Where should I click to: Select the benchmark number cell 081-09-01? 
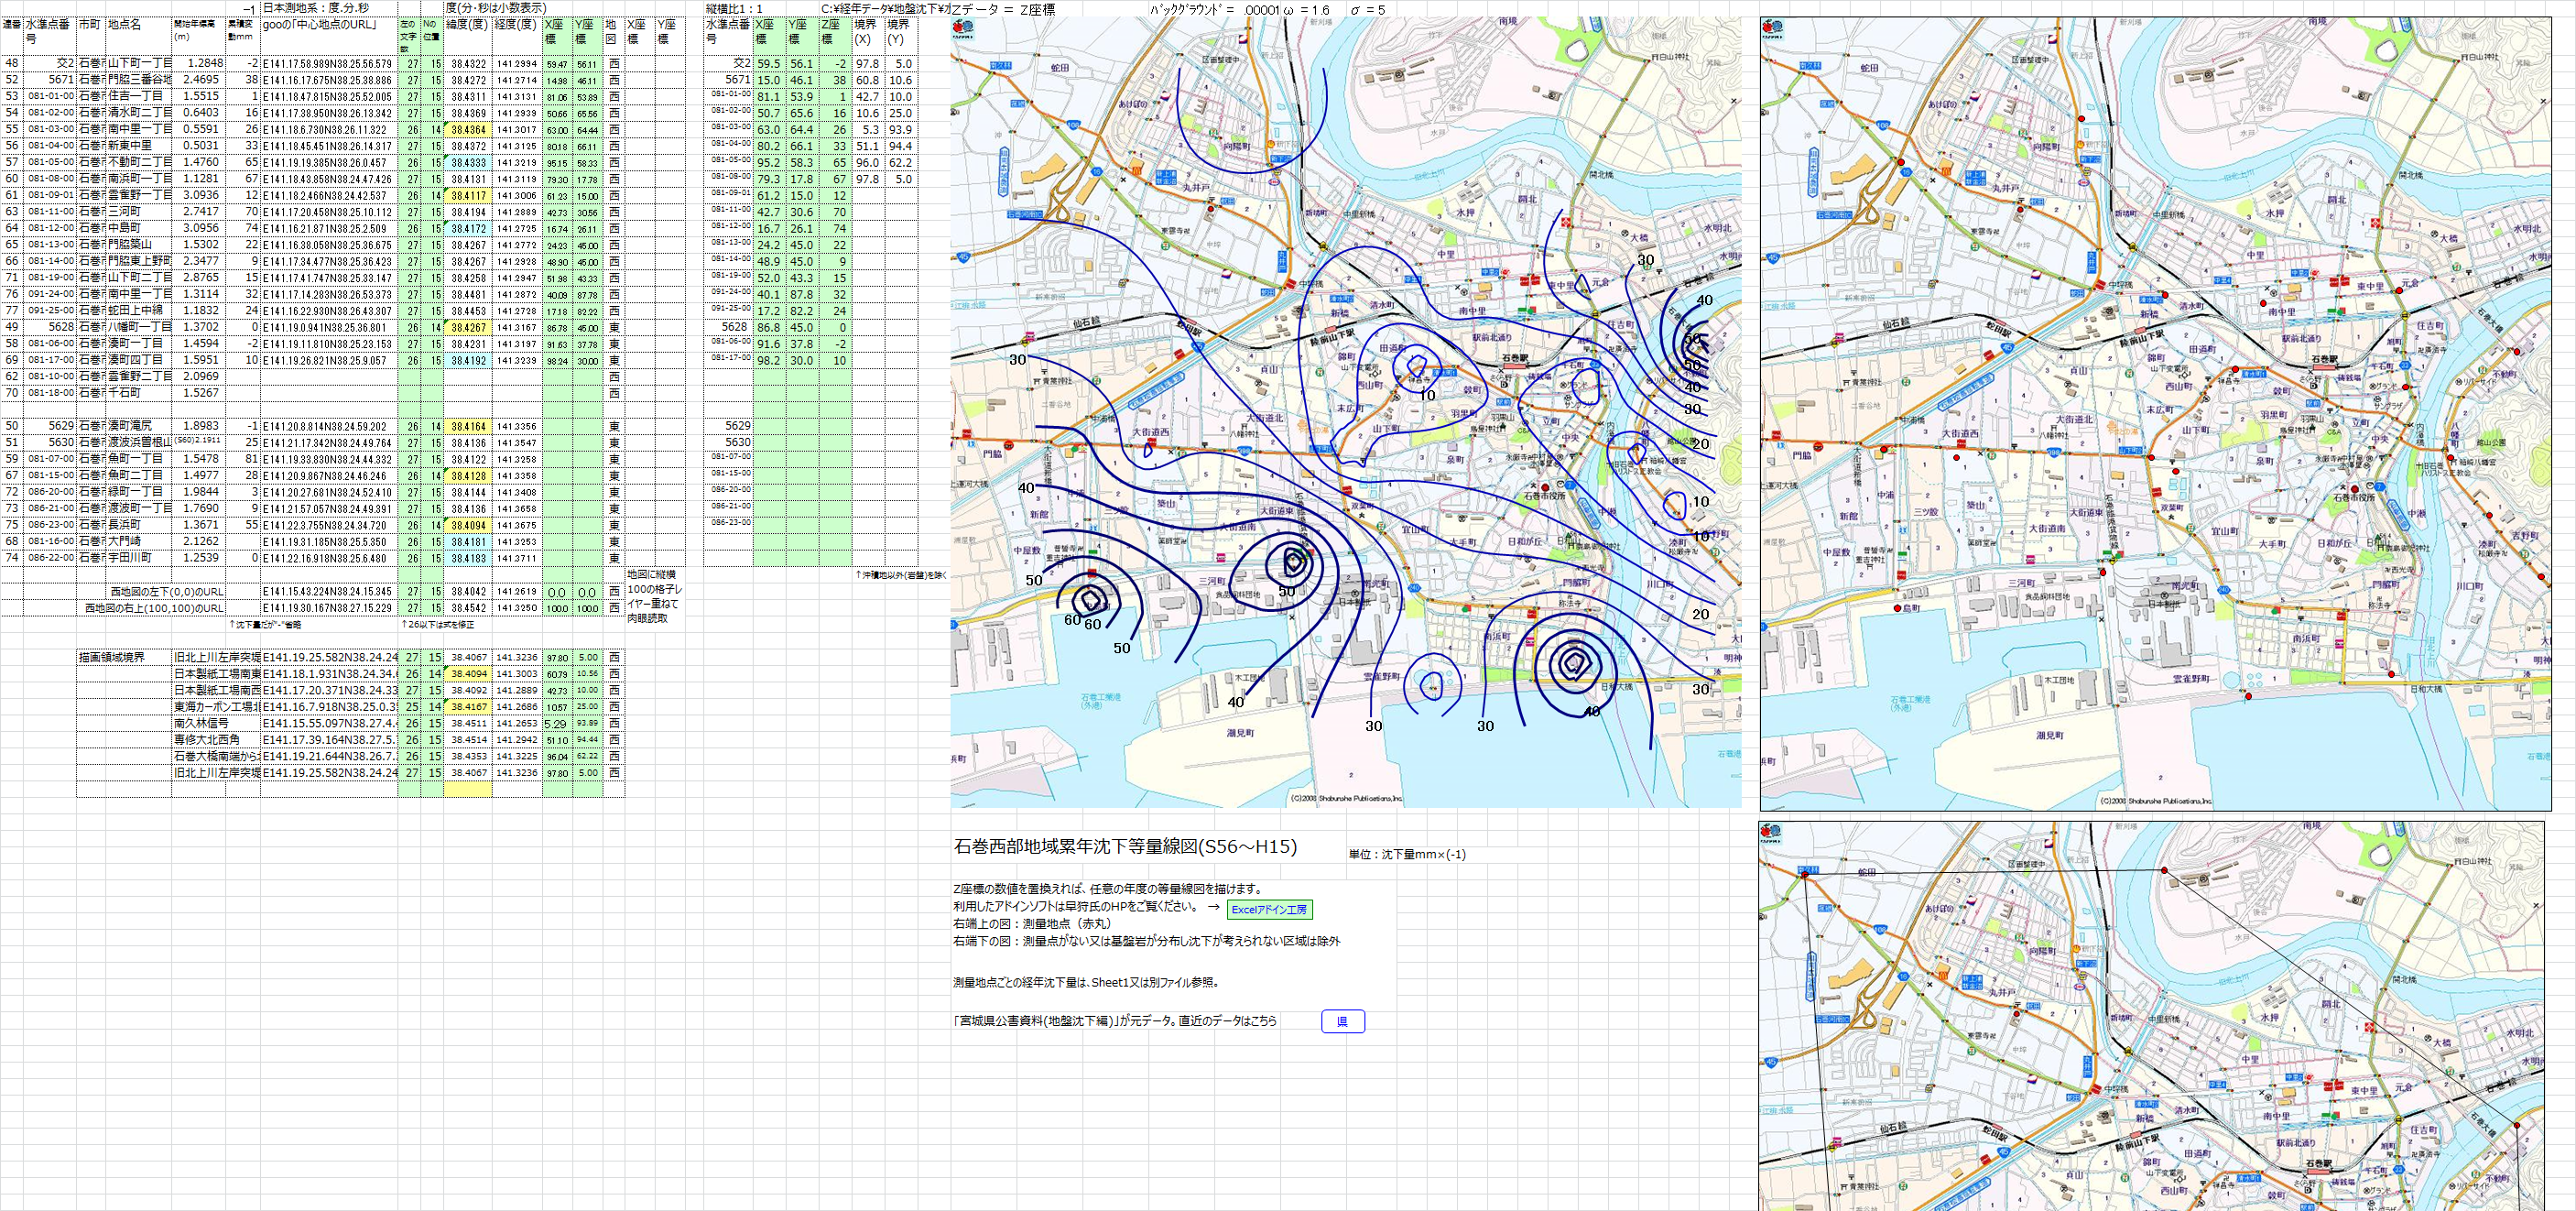(x=50, y=195)
